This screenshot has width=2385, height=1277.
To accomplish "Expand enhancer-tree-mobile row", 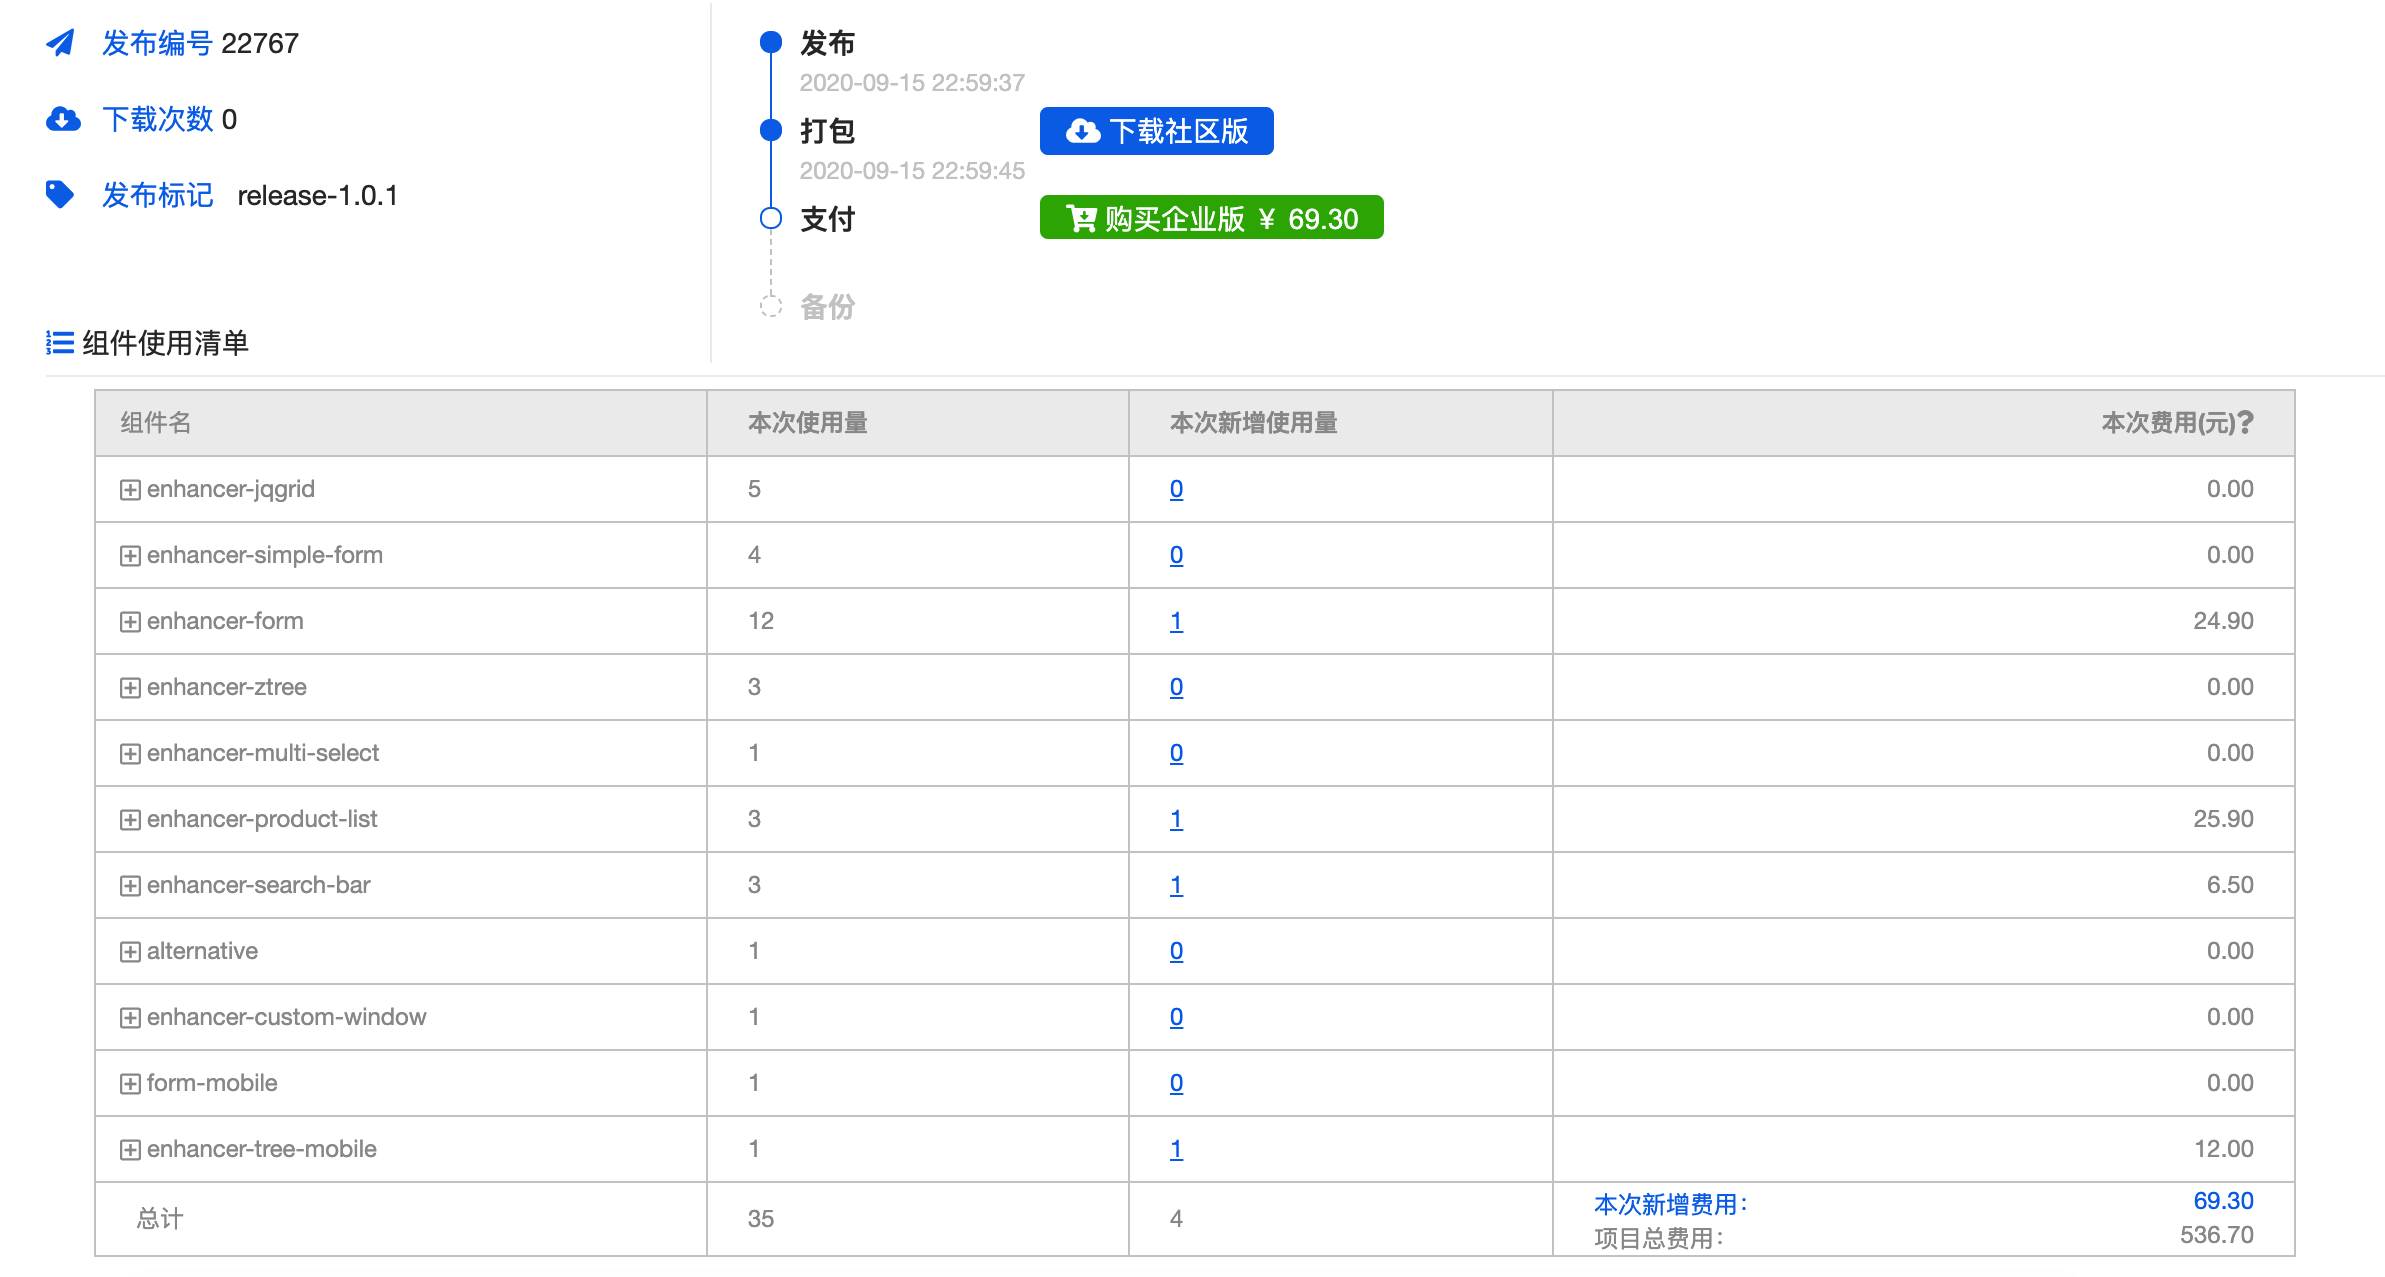I will (x=130, y=1150).
